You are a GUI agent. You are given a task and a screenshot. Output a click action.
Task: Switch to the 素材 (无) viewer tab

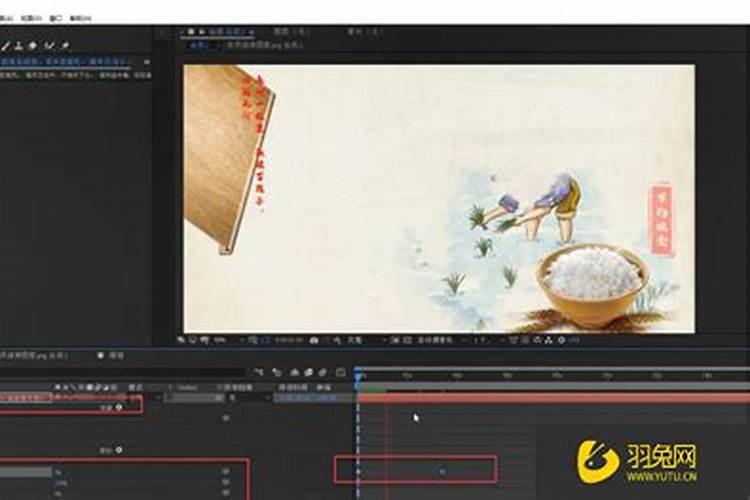364,32
